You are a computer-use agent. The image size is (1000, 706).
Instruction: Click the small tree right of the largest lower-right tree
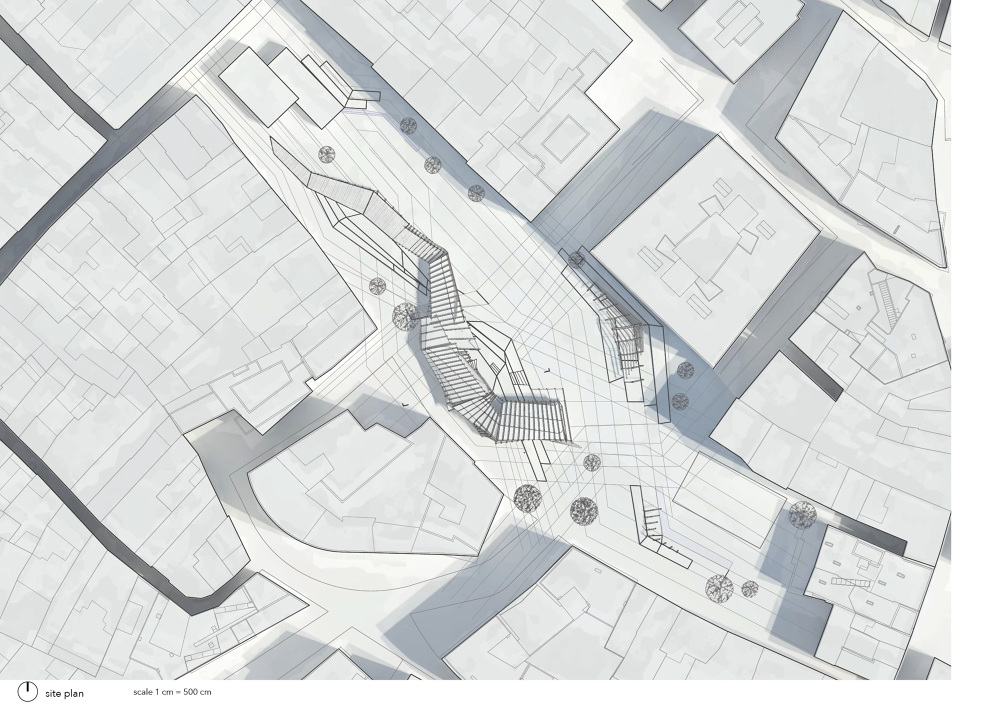(749, 589)
